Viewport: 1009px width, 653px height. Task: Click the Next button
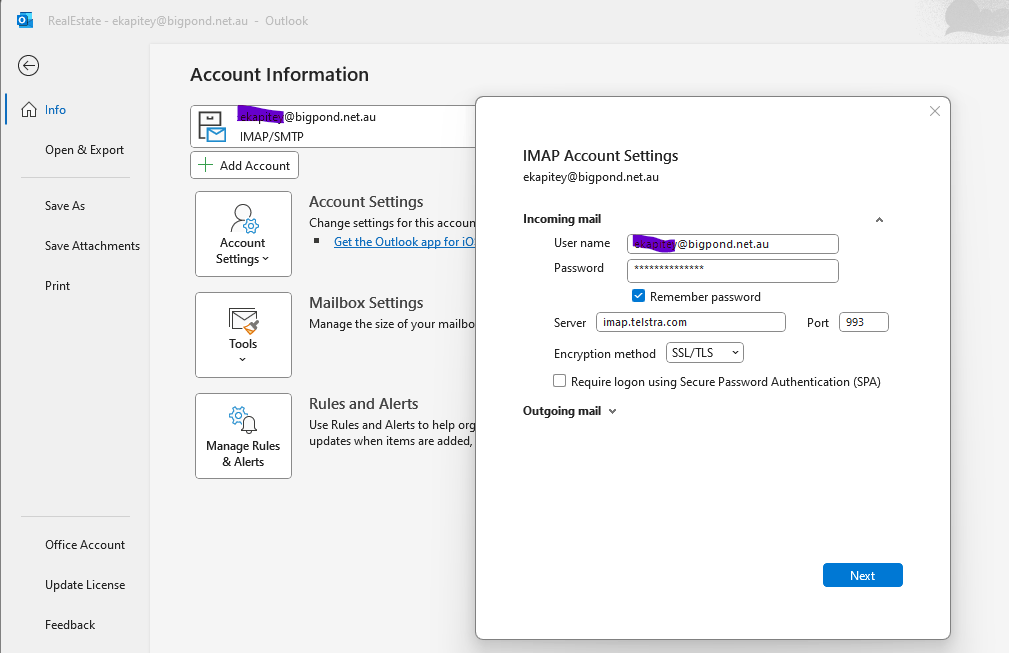(862, 575)
